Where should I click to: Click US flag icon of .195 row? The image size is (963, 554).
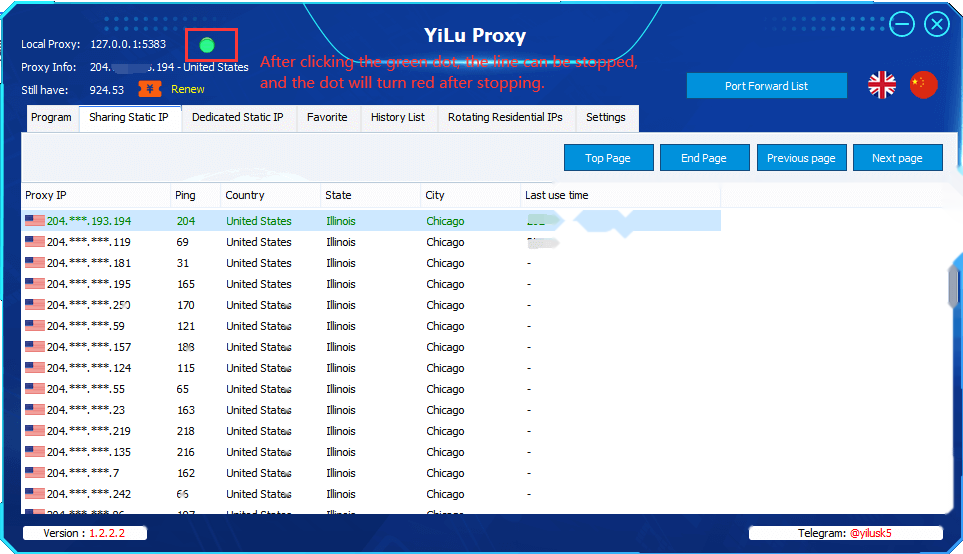click(34, 283)
